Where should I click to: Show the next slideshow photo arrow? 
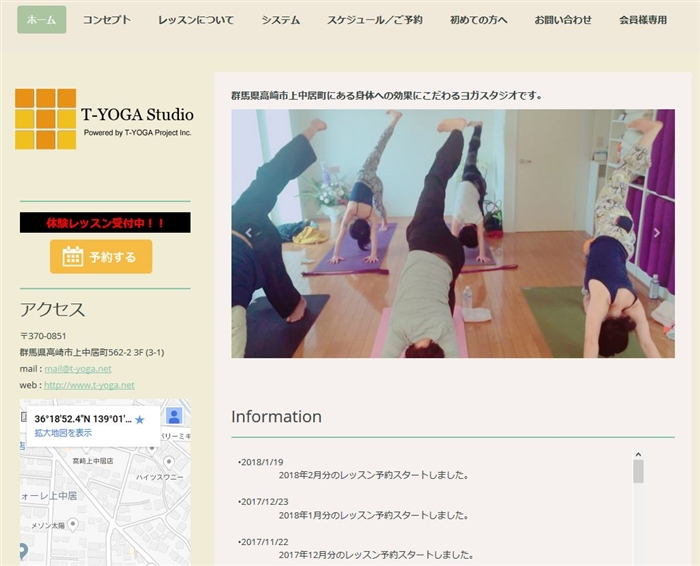[657, 232]
